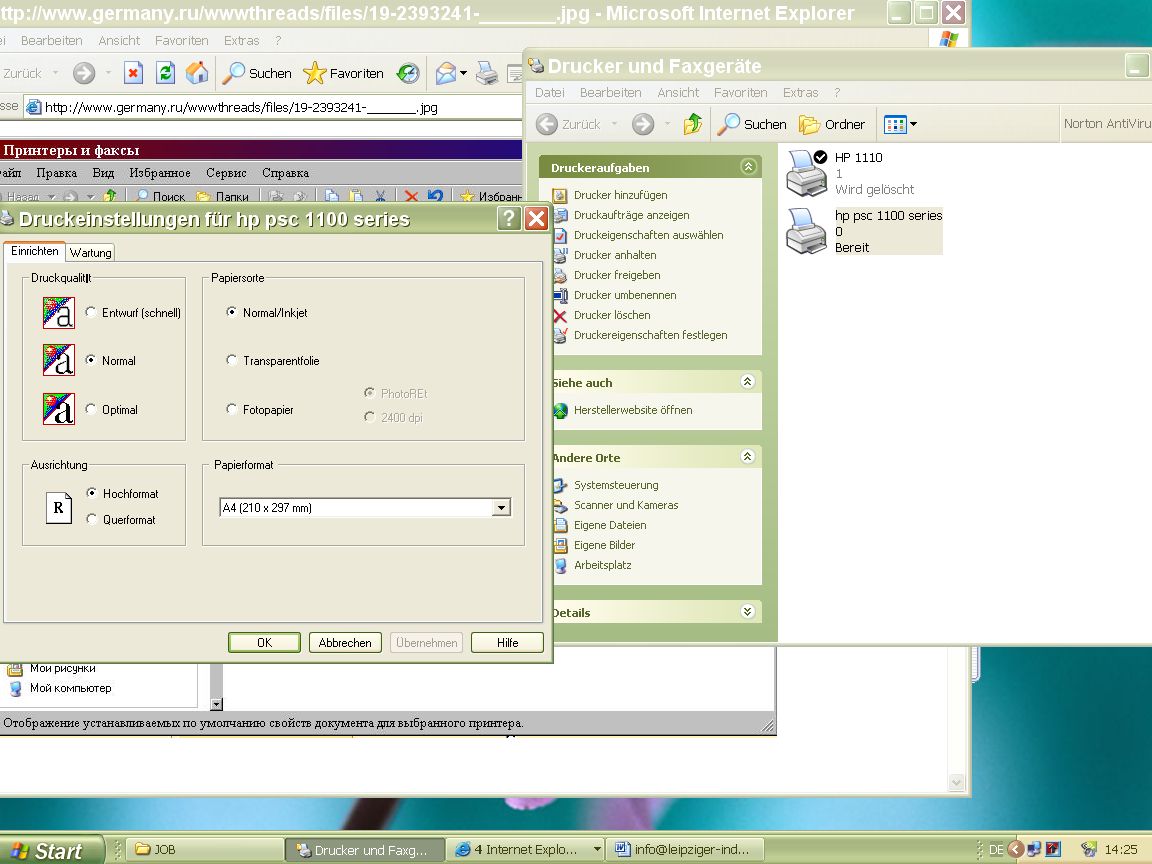Collapse the Druckeraufgaben panel
This screenshot has height=864, width=1152.
(748, 167)
